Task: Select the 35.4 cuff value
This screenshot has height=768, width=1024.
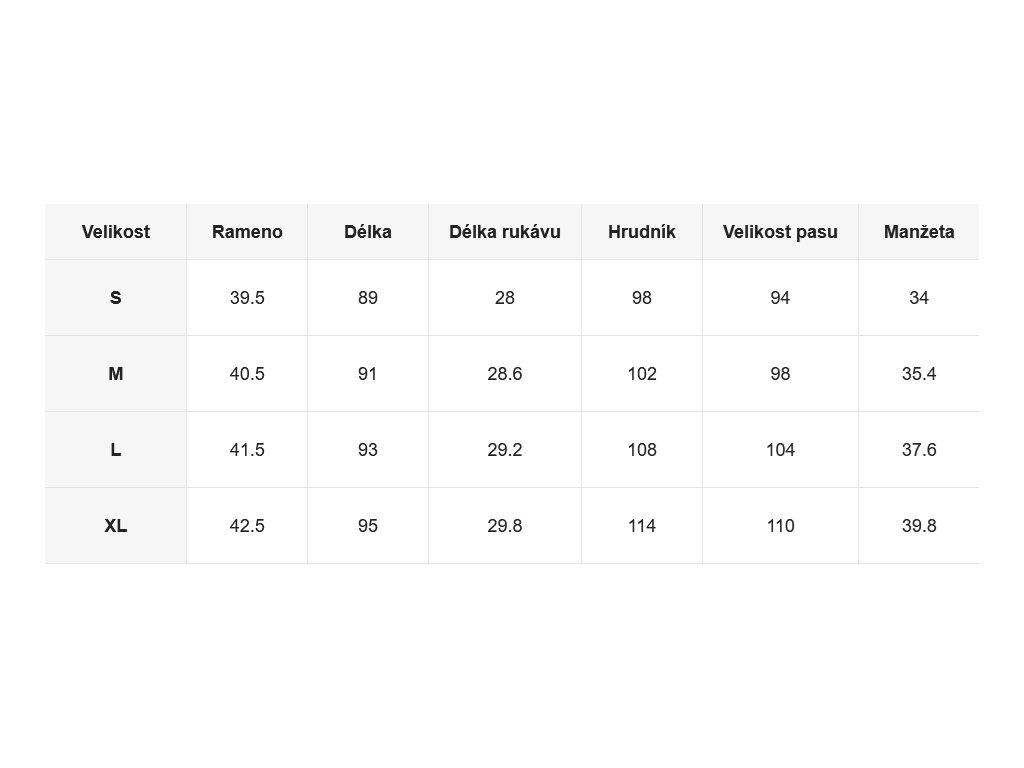Action: (x=919, y=374)
